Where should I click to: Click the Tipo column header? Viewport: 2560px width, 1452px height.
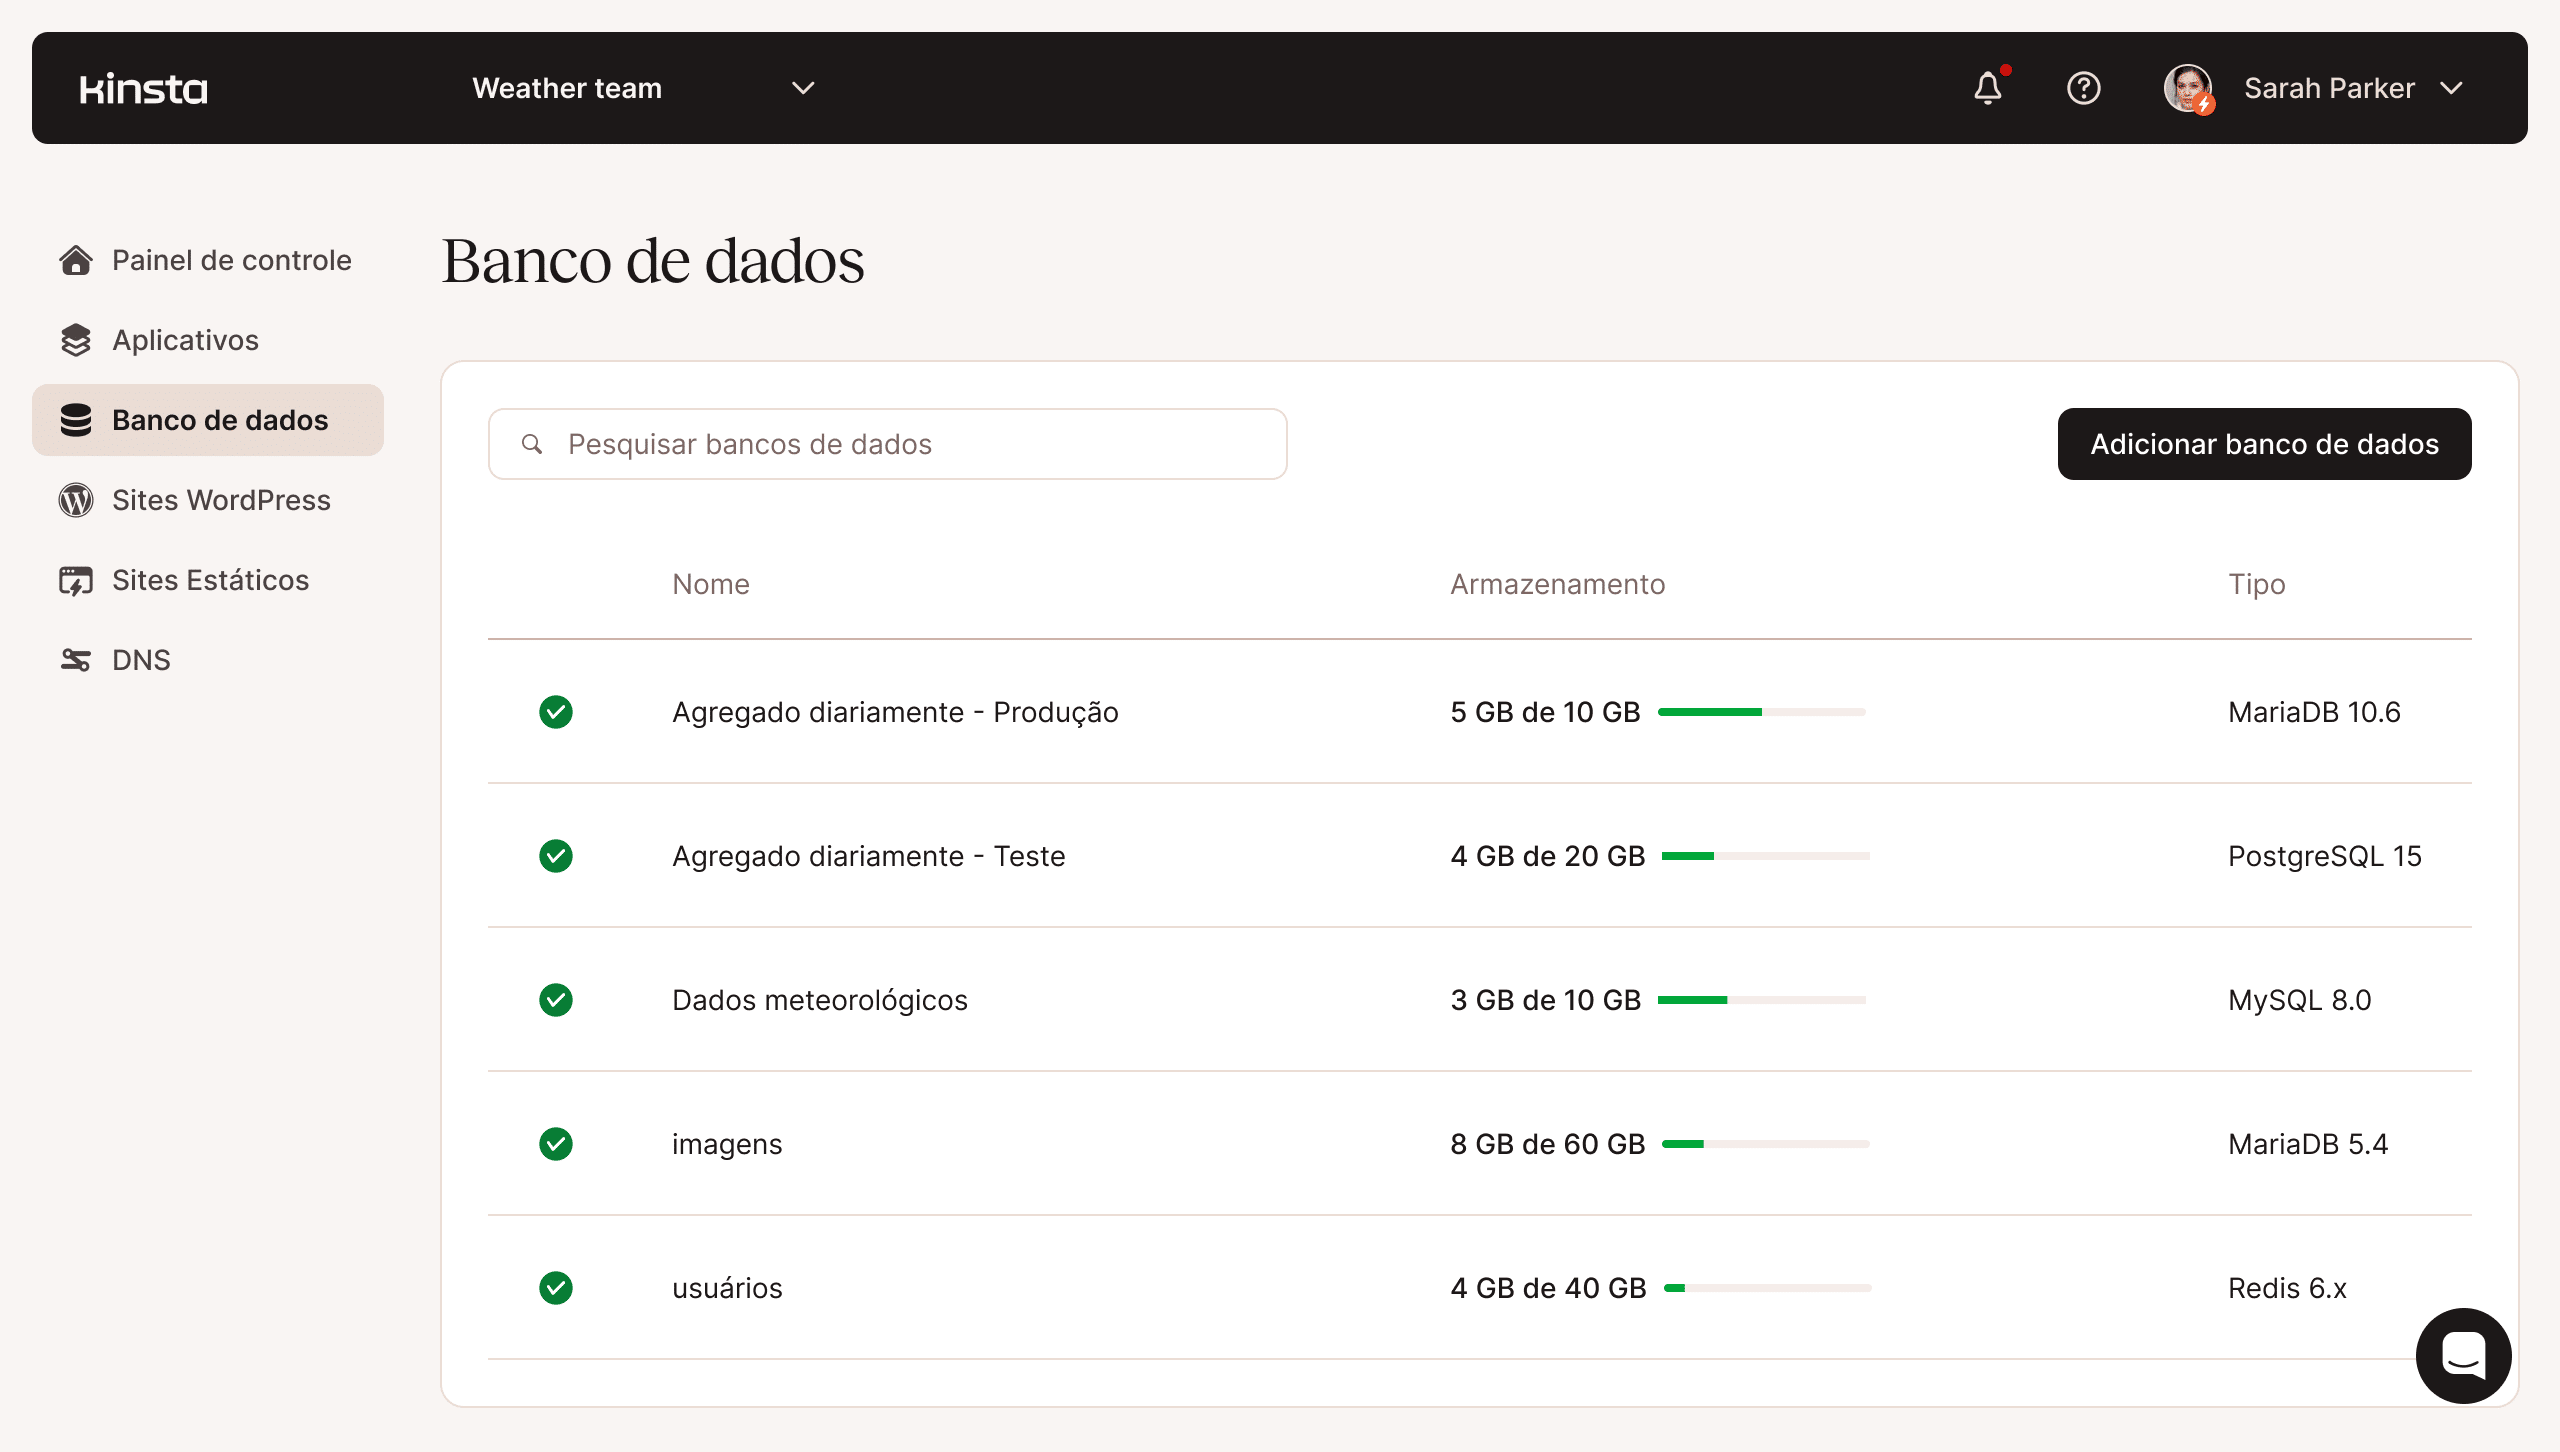[x=2257, y=584]
